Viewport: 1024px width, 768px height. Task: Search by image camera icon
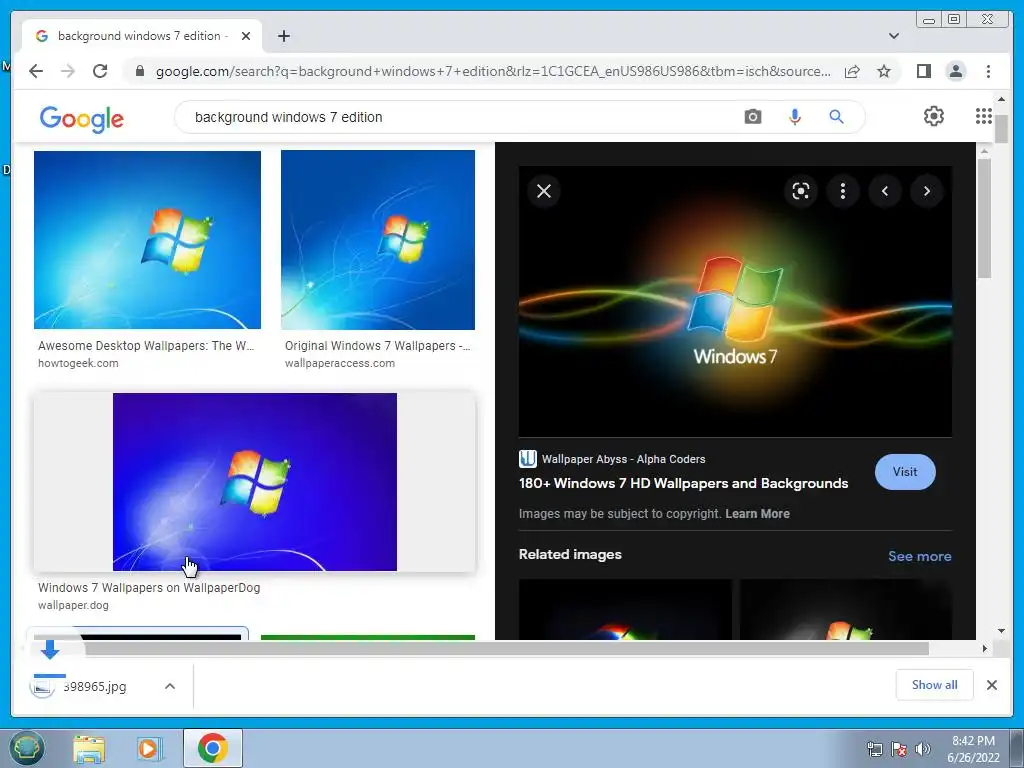(753, 117)
